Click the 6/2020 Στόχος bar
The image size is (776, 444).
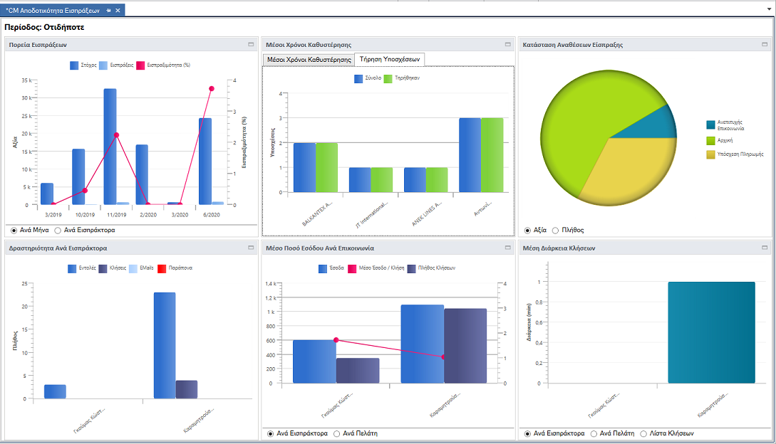[205, 161]
